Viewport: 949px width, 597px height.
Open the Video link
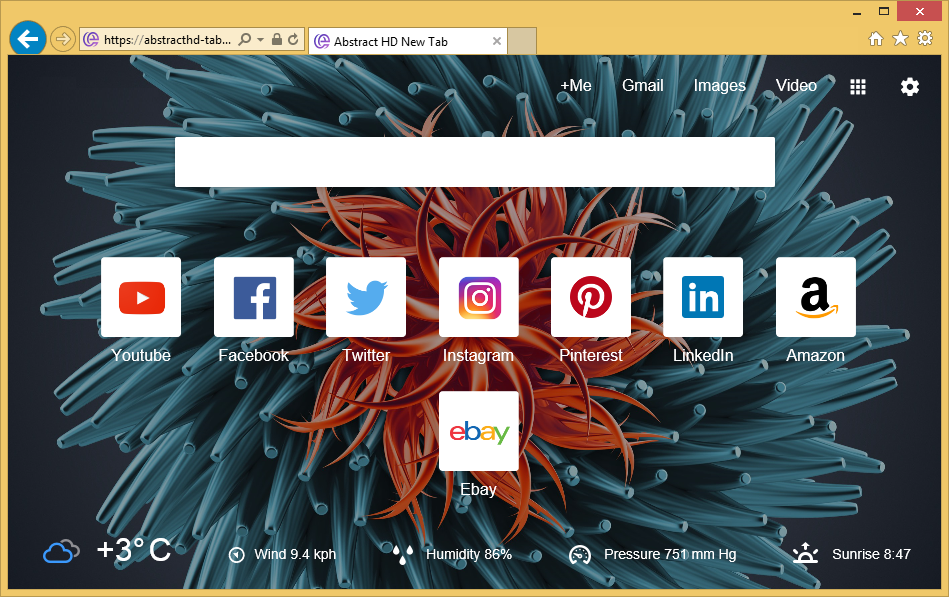point(797,86)
